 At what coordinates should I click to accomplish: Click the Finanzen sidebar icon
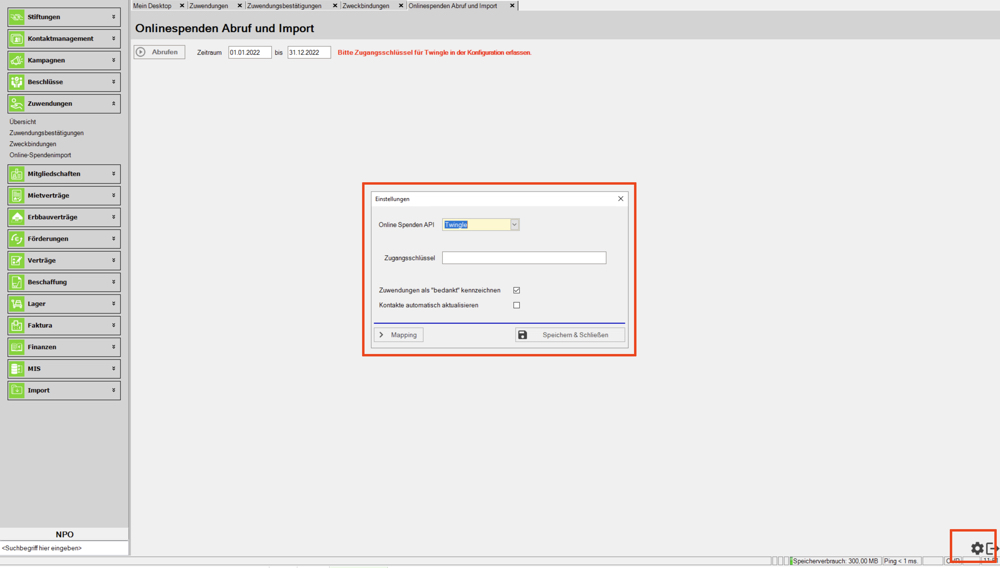click(x=17, y=347)
